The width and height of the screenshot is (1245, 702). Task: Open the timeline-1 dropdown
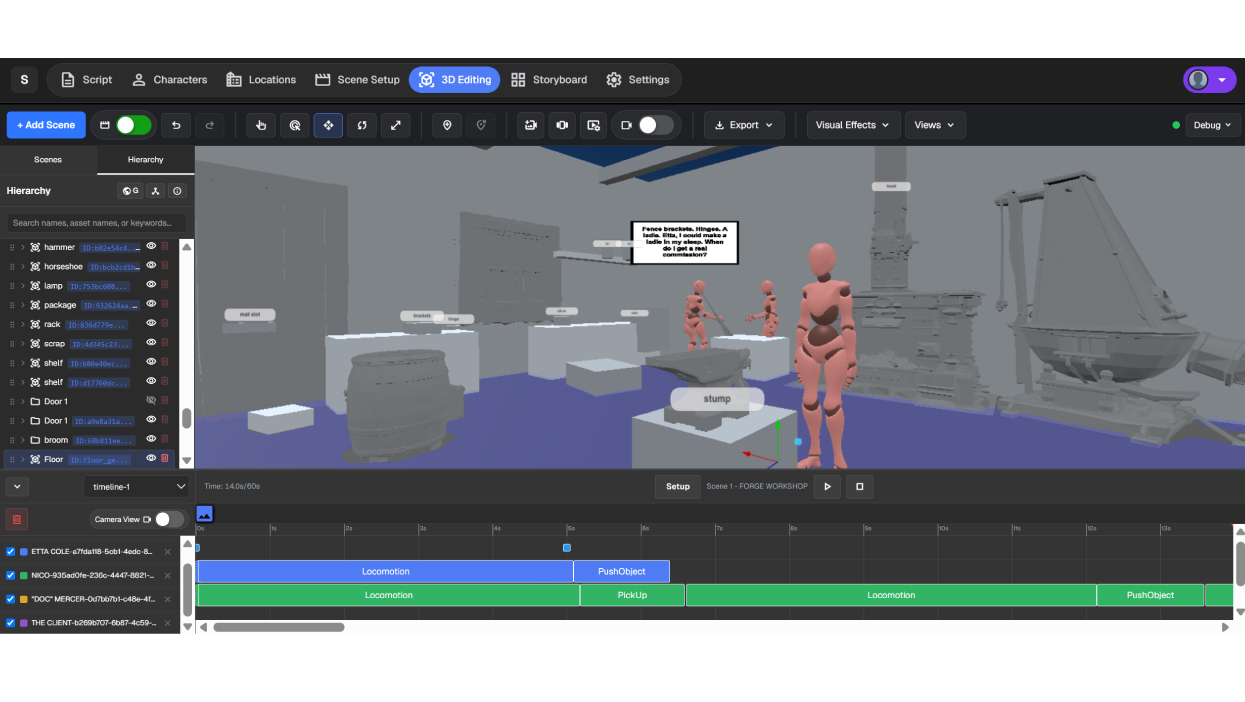[137, 487]
